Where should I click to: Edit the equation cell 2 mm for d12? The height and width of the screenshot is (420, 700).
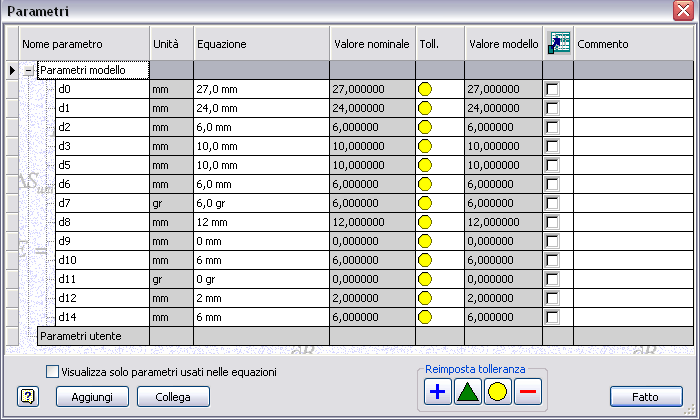coord(262,298)
